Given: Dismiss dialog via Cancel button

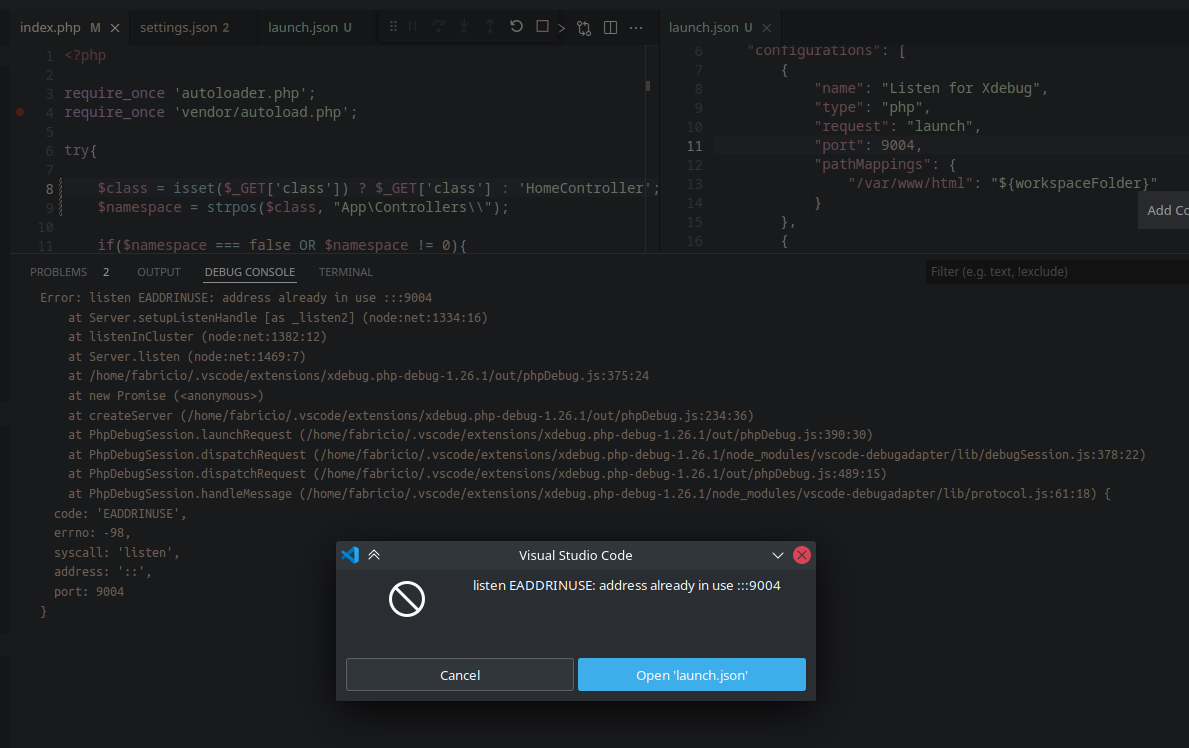Looking at the screenshot, I should (x=459, y=674).
